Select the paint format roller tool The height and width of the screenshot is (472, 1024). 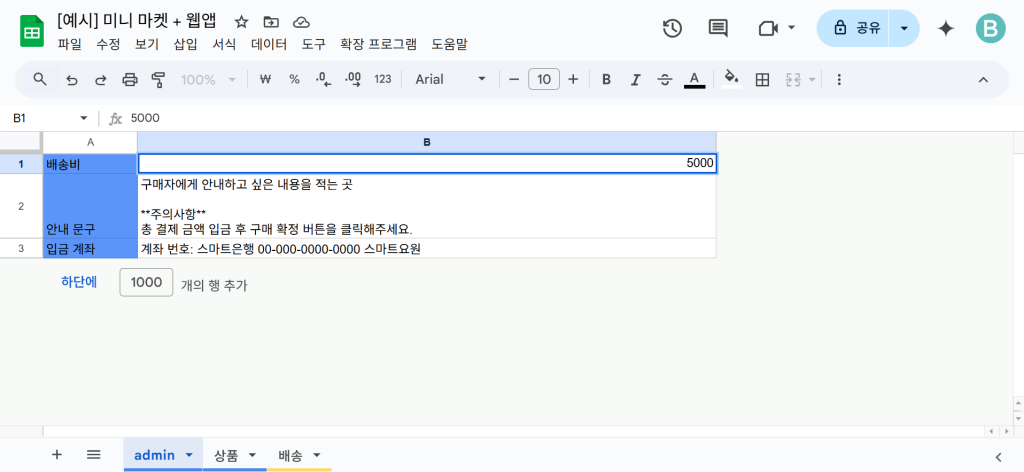[158, 80]
